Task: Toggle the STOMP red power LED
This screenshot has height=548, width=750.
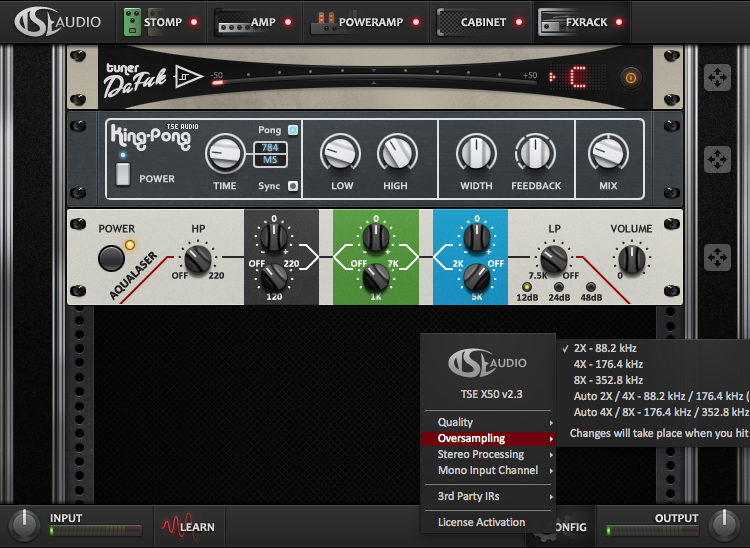Action: [194, 22]
